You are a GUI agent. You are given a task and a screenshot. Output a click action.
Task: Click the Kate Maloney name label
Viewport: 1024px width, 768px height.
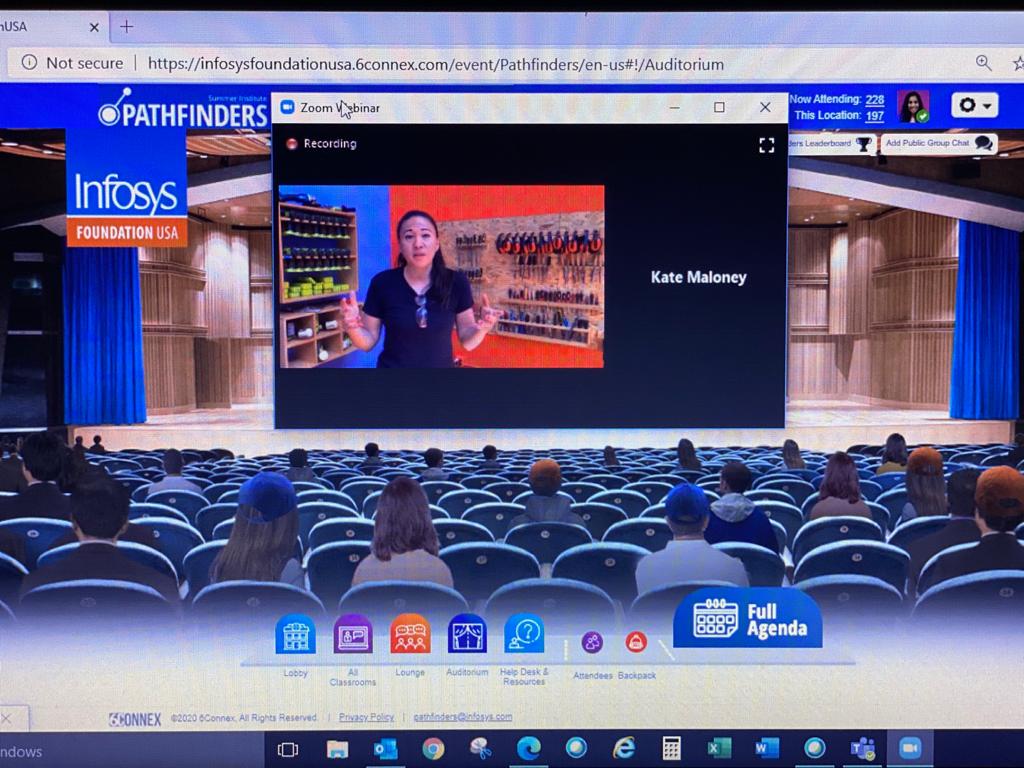pos(698,277)
